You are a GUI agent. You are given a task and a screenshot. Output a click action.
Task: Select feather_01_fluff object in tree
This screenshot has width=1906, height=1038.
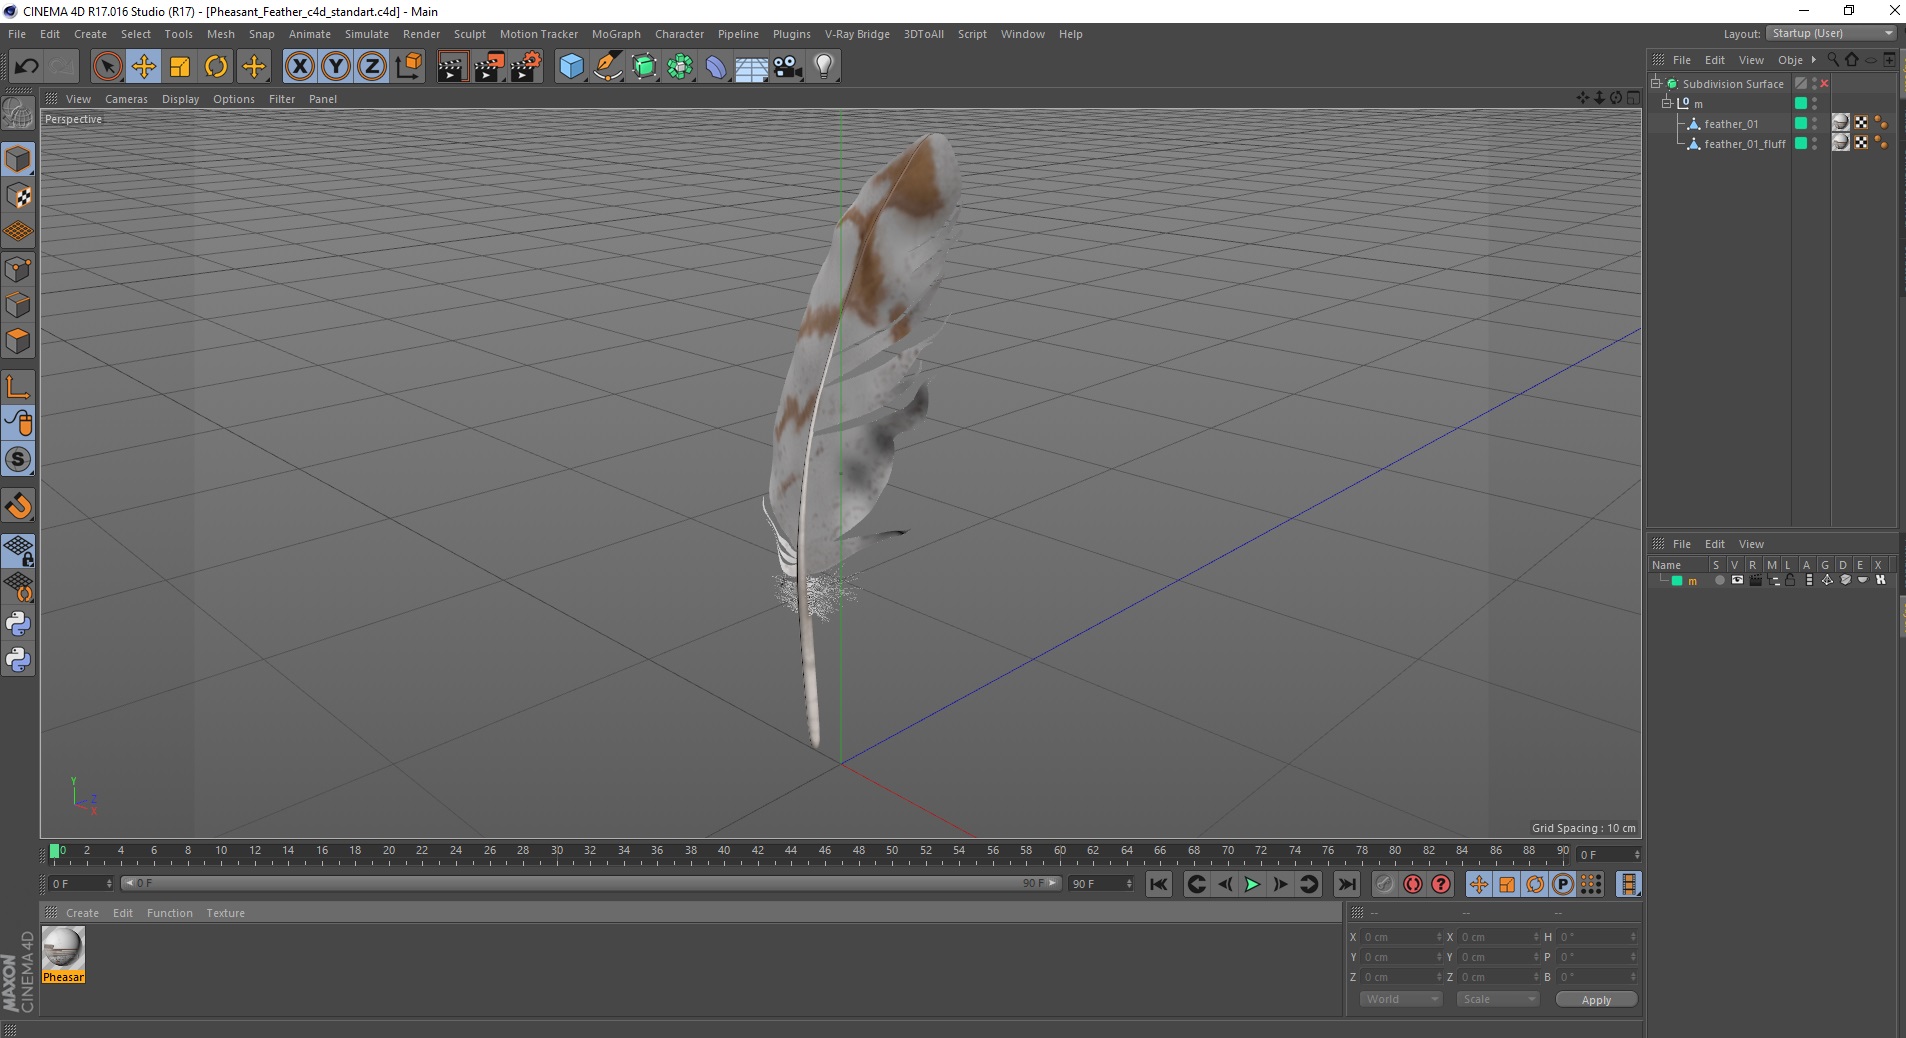click(1745, 144)
